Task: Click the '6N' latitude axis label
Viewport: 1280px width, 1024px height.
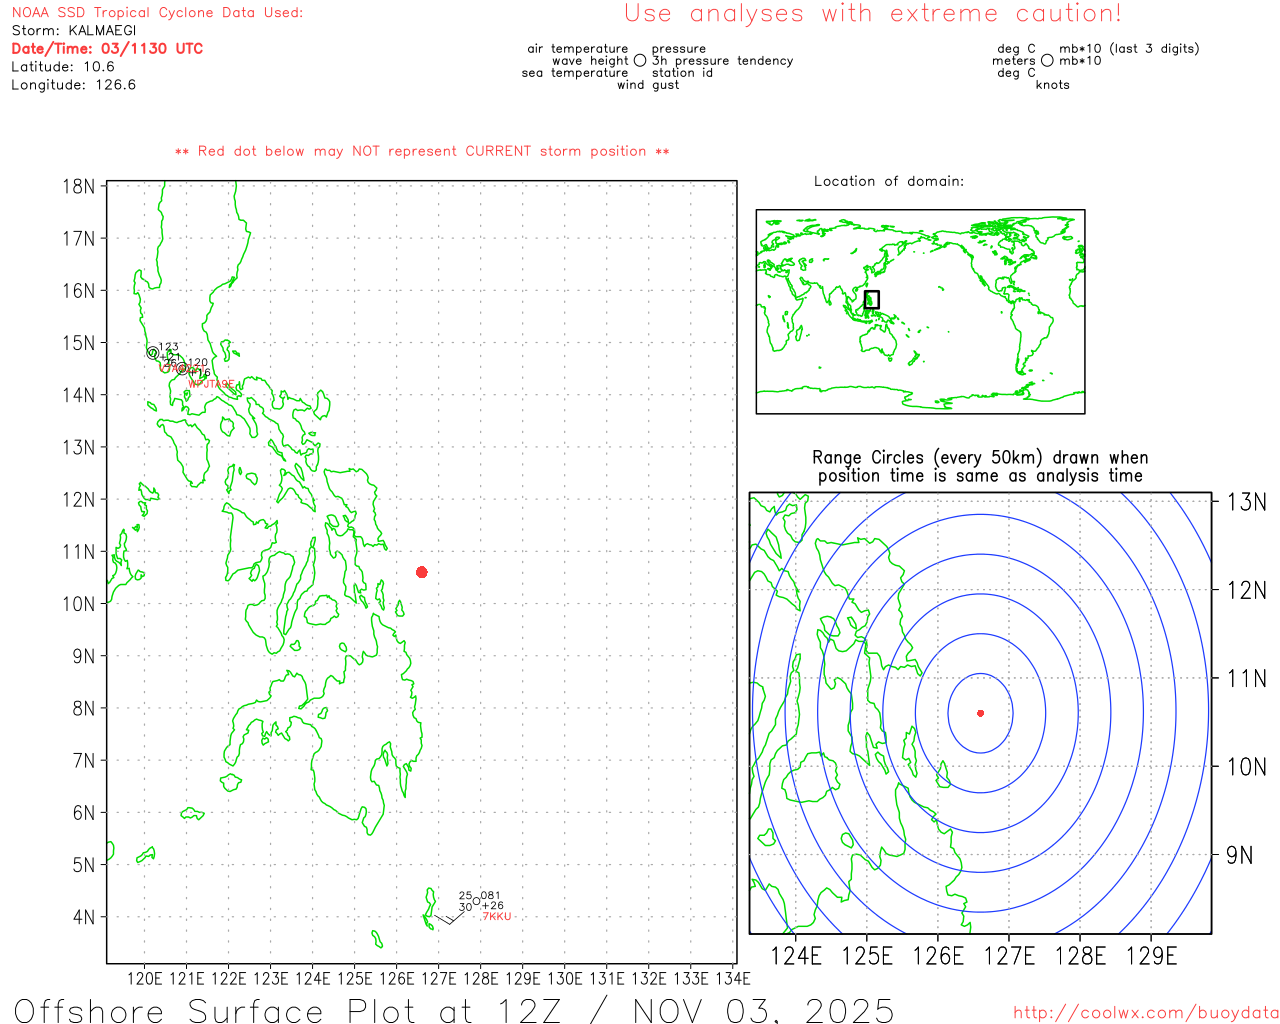Action: click(84, 813)
